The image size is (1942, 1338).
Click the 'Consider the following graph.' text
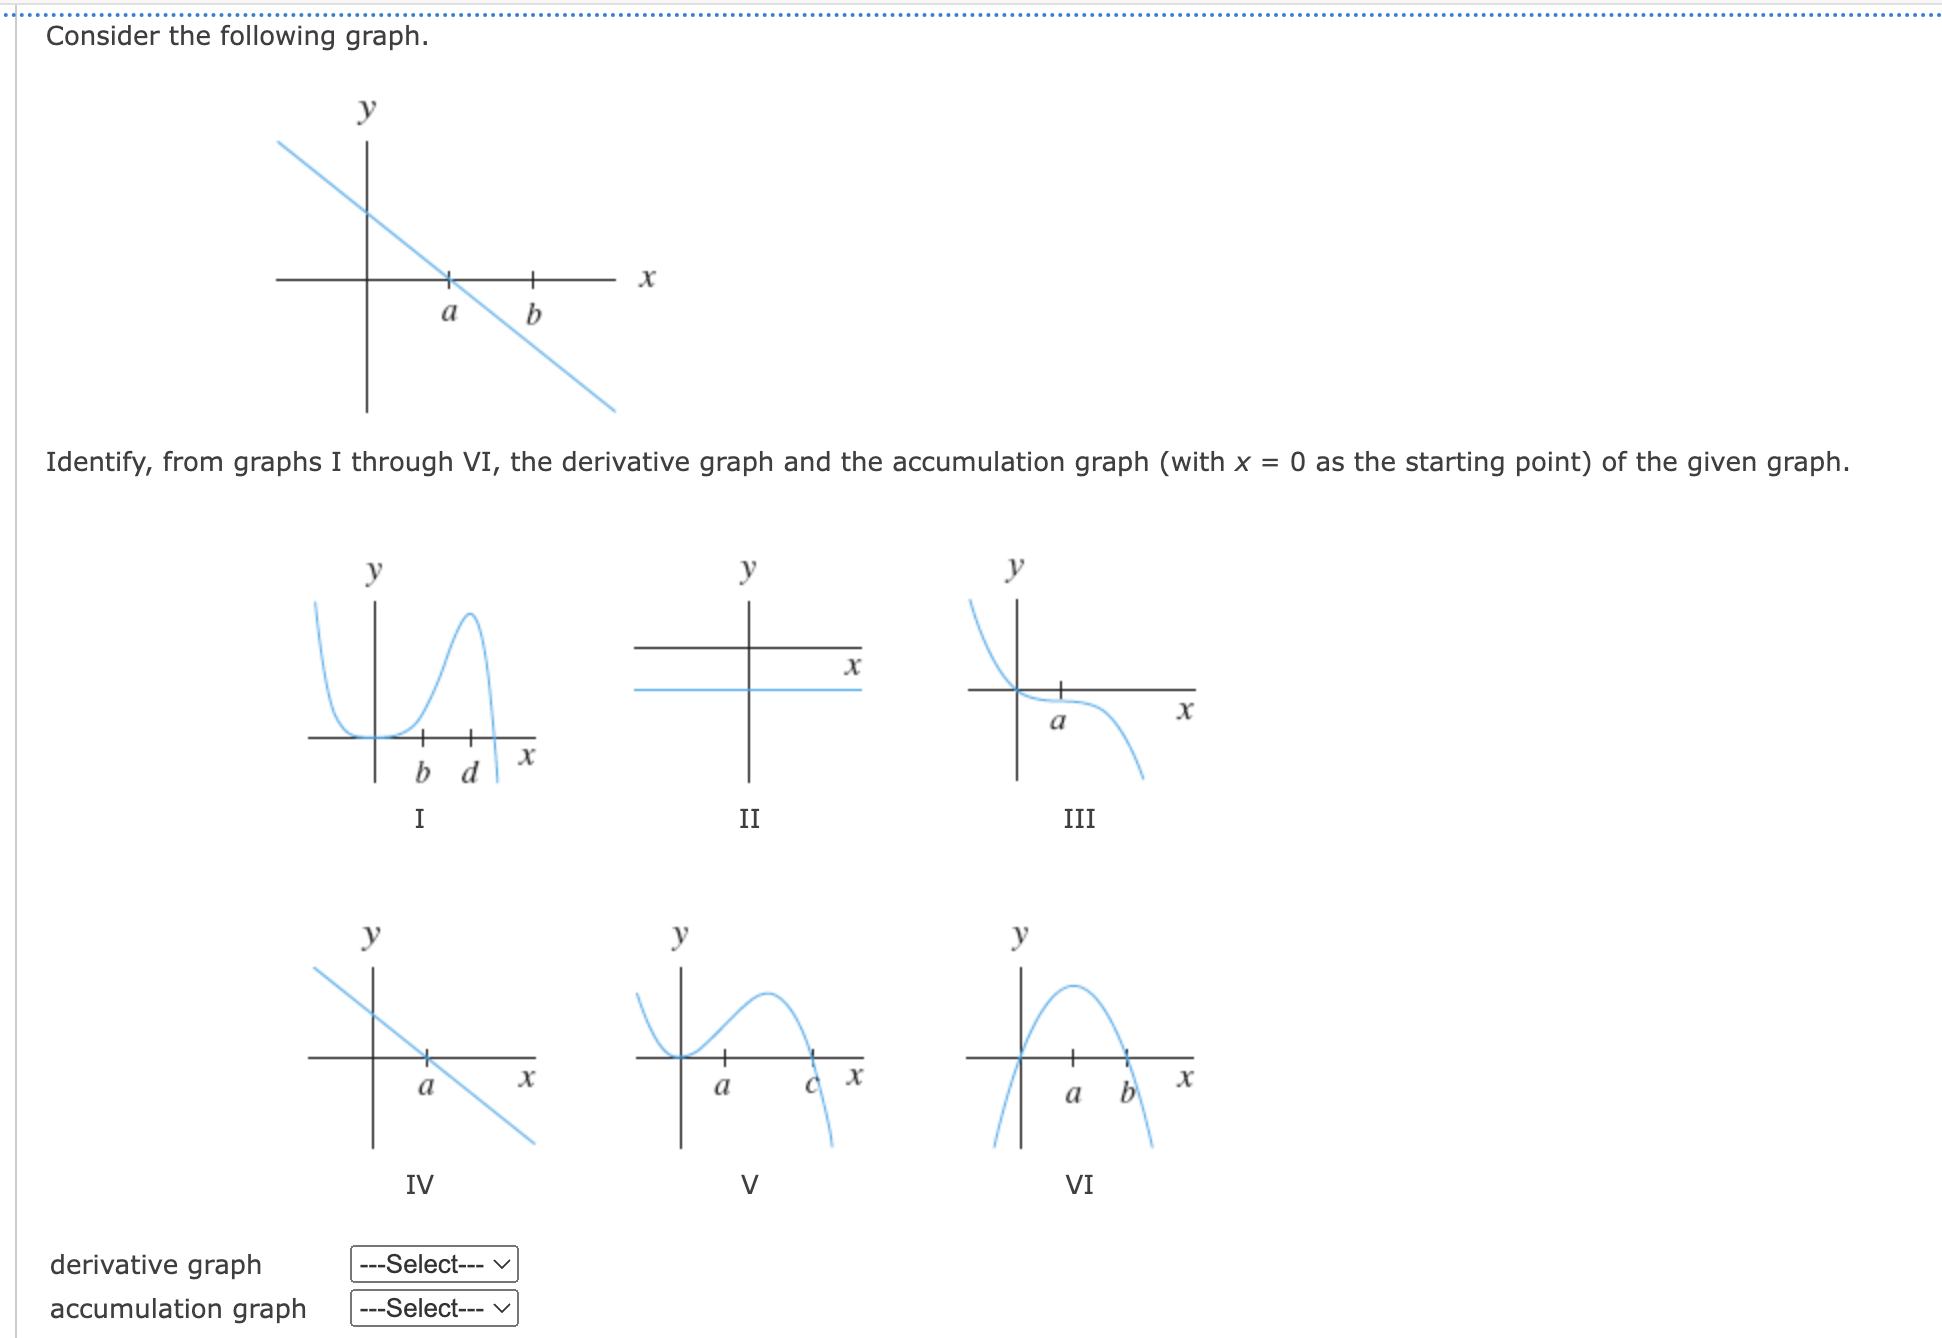click(237, 37)
